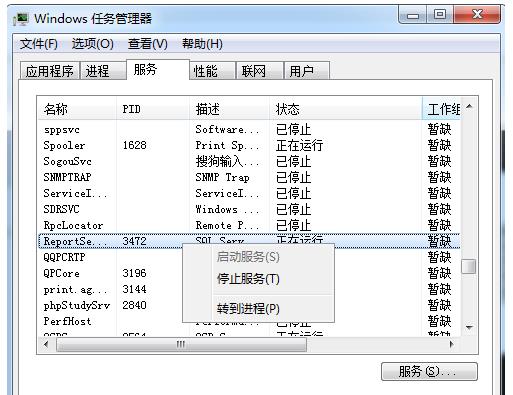513x395 pixels.
Task: Sort by the PID column header
Action: click(x=153, y=109)
